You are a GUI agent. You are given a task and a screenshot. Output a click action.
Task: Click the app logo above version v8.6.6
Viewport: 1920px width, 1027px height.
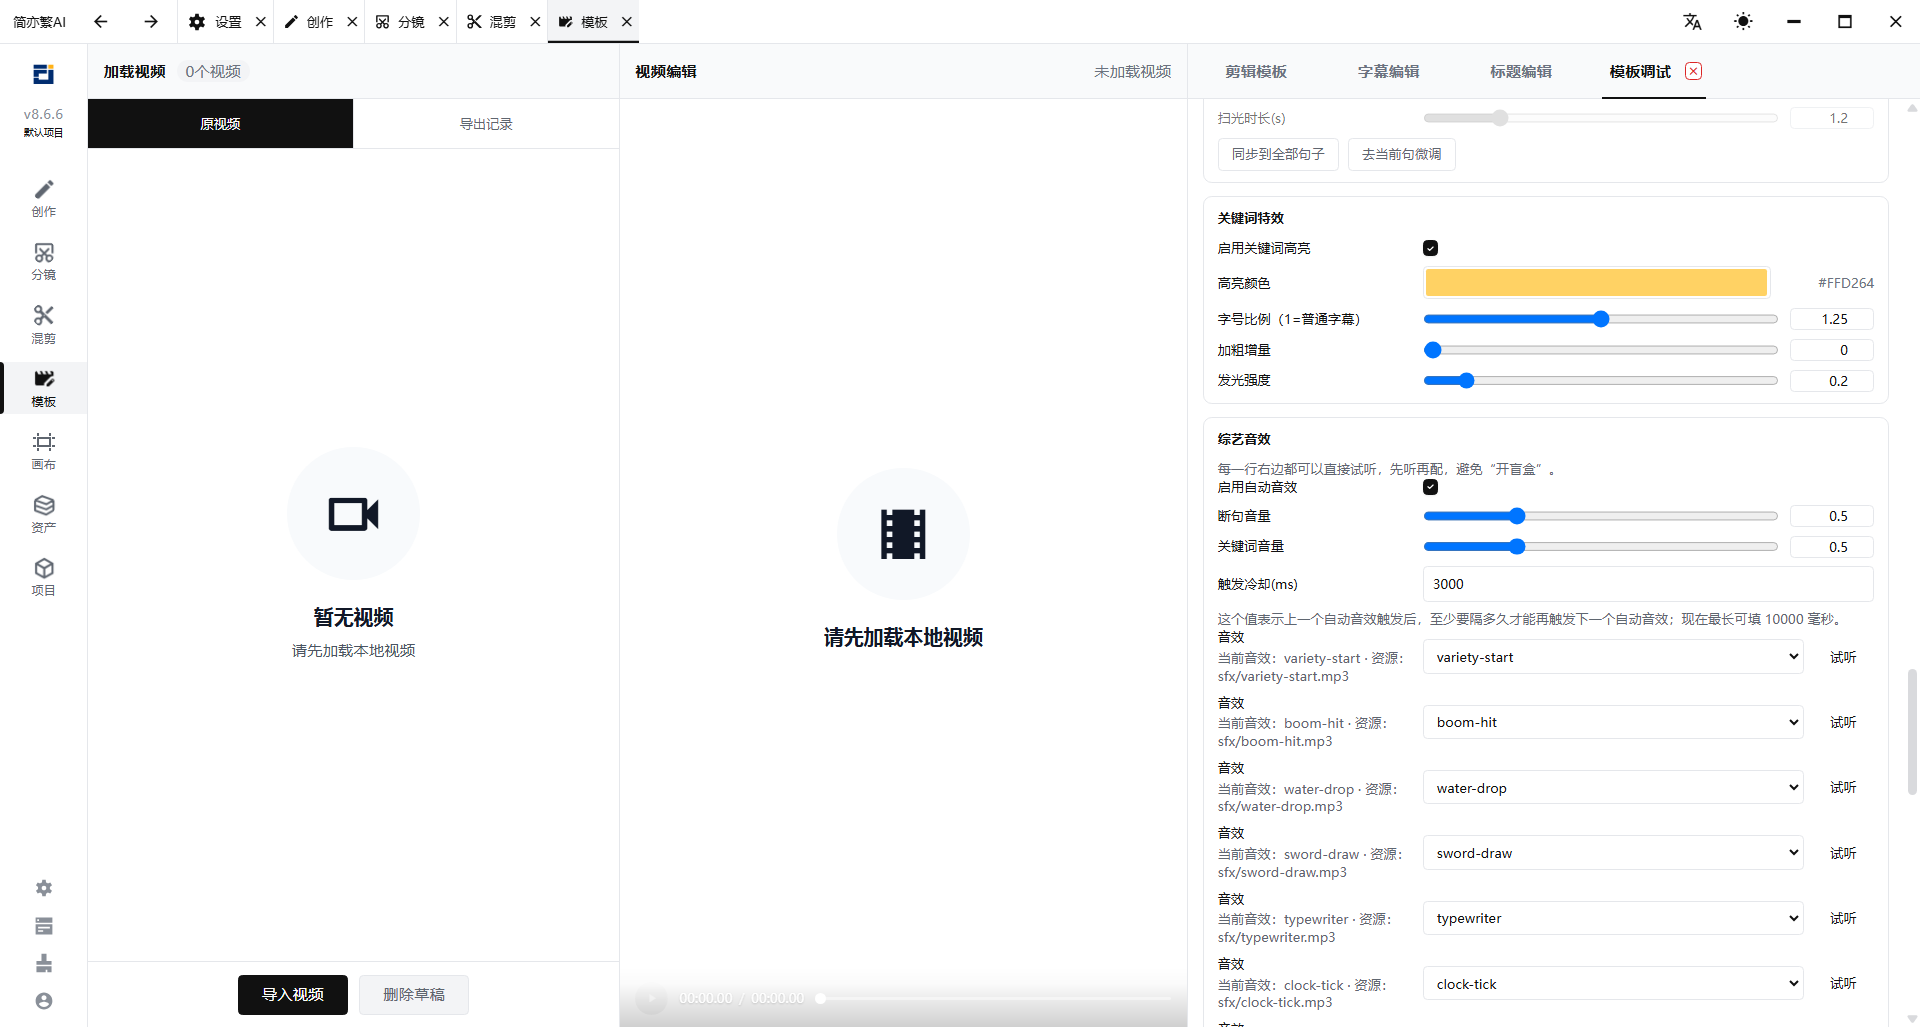click(x=43, y=74)
